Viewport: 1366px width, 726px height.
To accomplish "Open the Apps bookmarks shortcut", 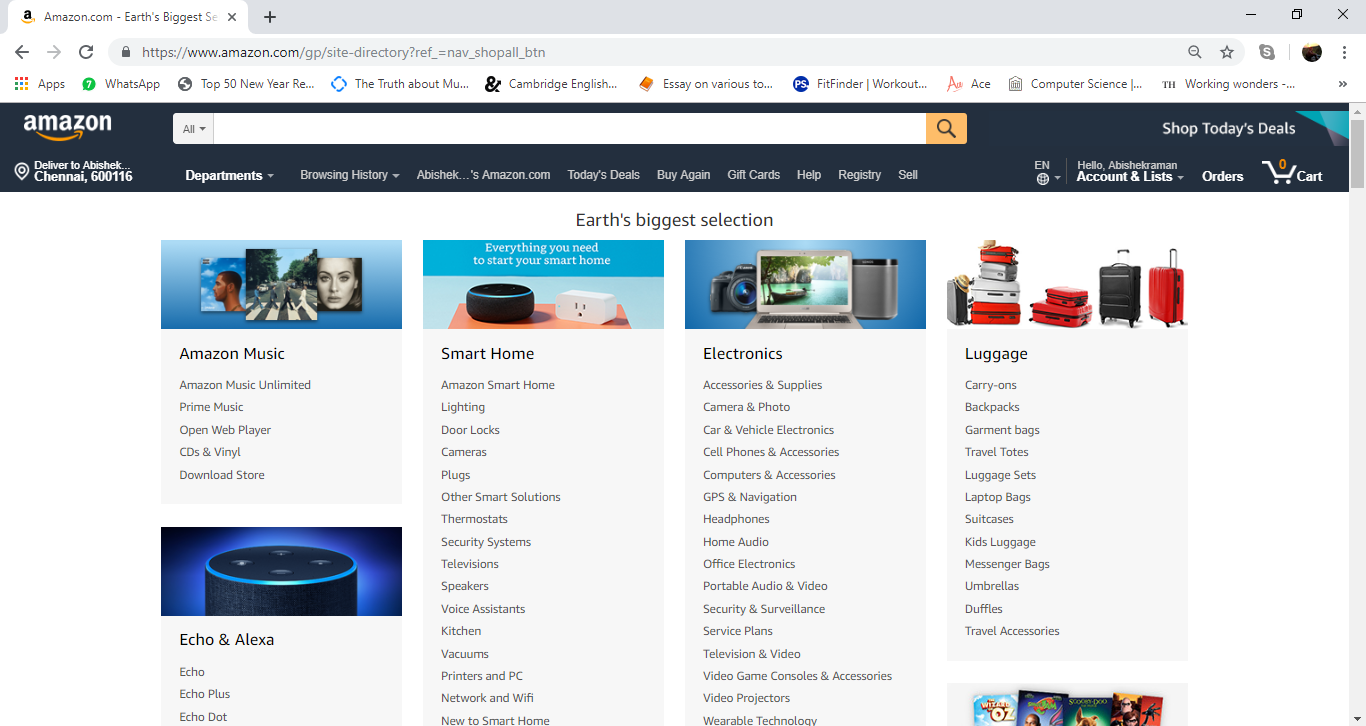I will (40, 84).
